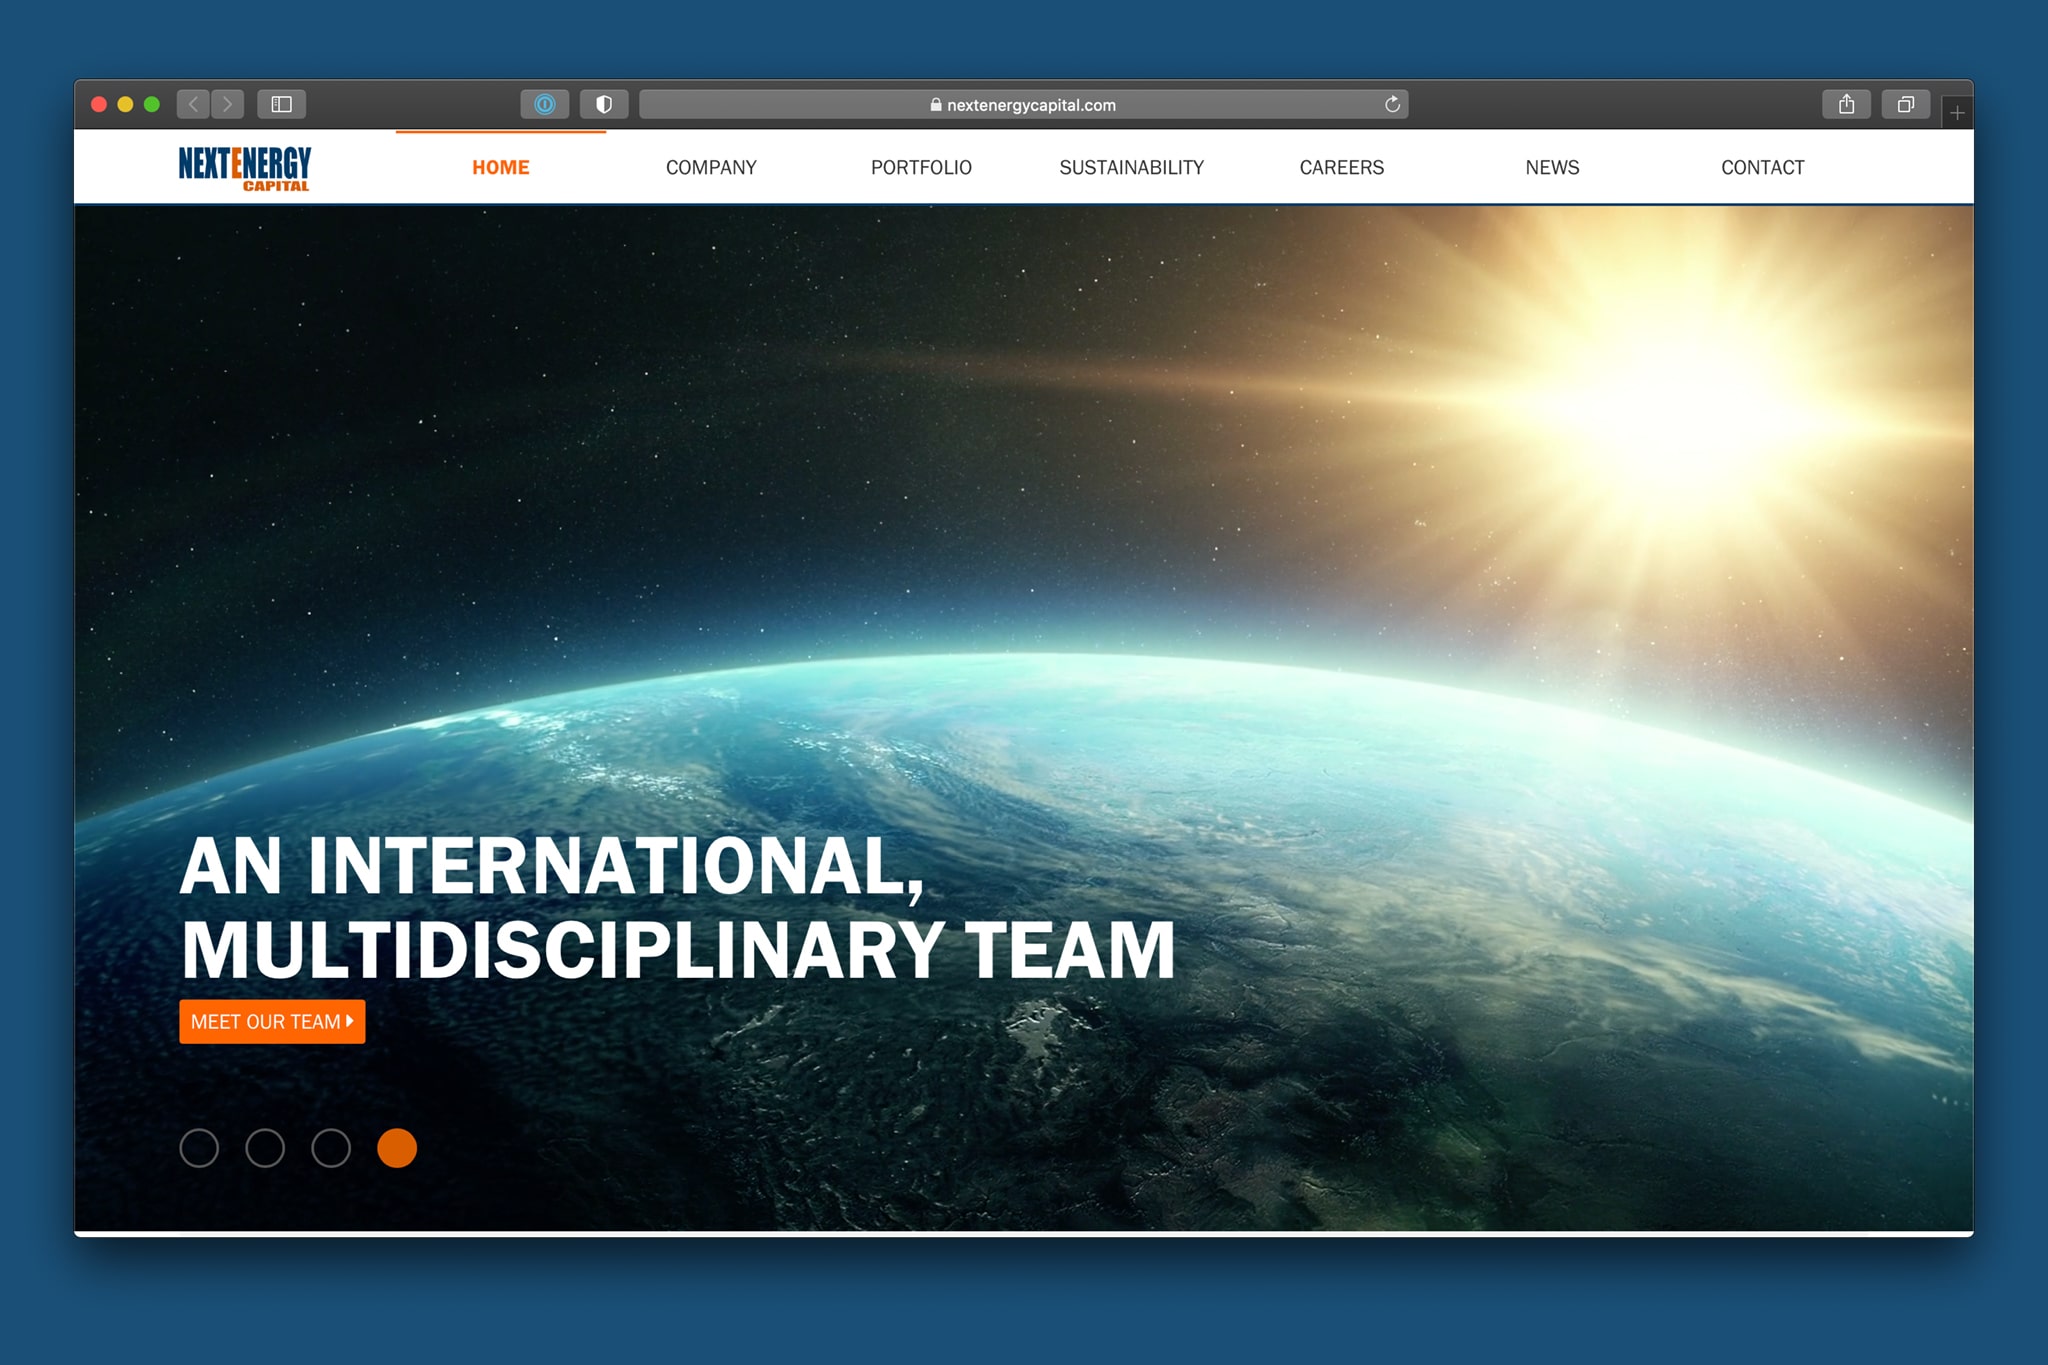Viewport: 2048px width, 1365px height.
Task: Minimize the window with the yellow button
Action: point(125,104)
